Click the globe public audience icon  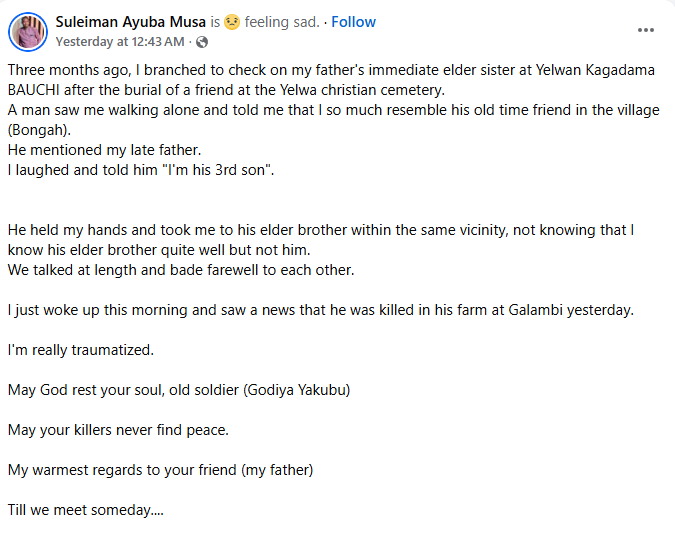tap(203, 42)
